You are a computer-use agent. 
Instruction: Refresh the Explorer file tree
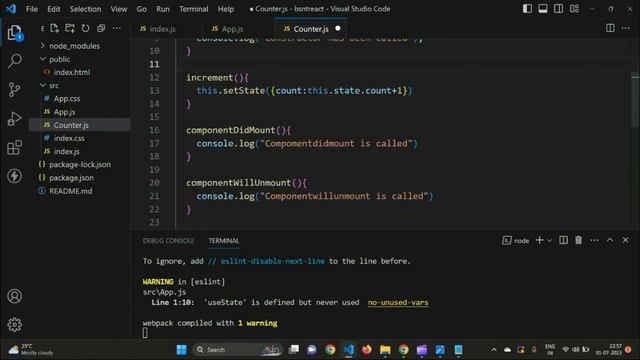(x=85, y=28)
